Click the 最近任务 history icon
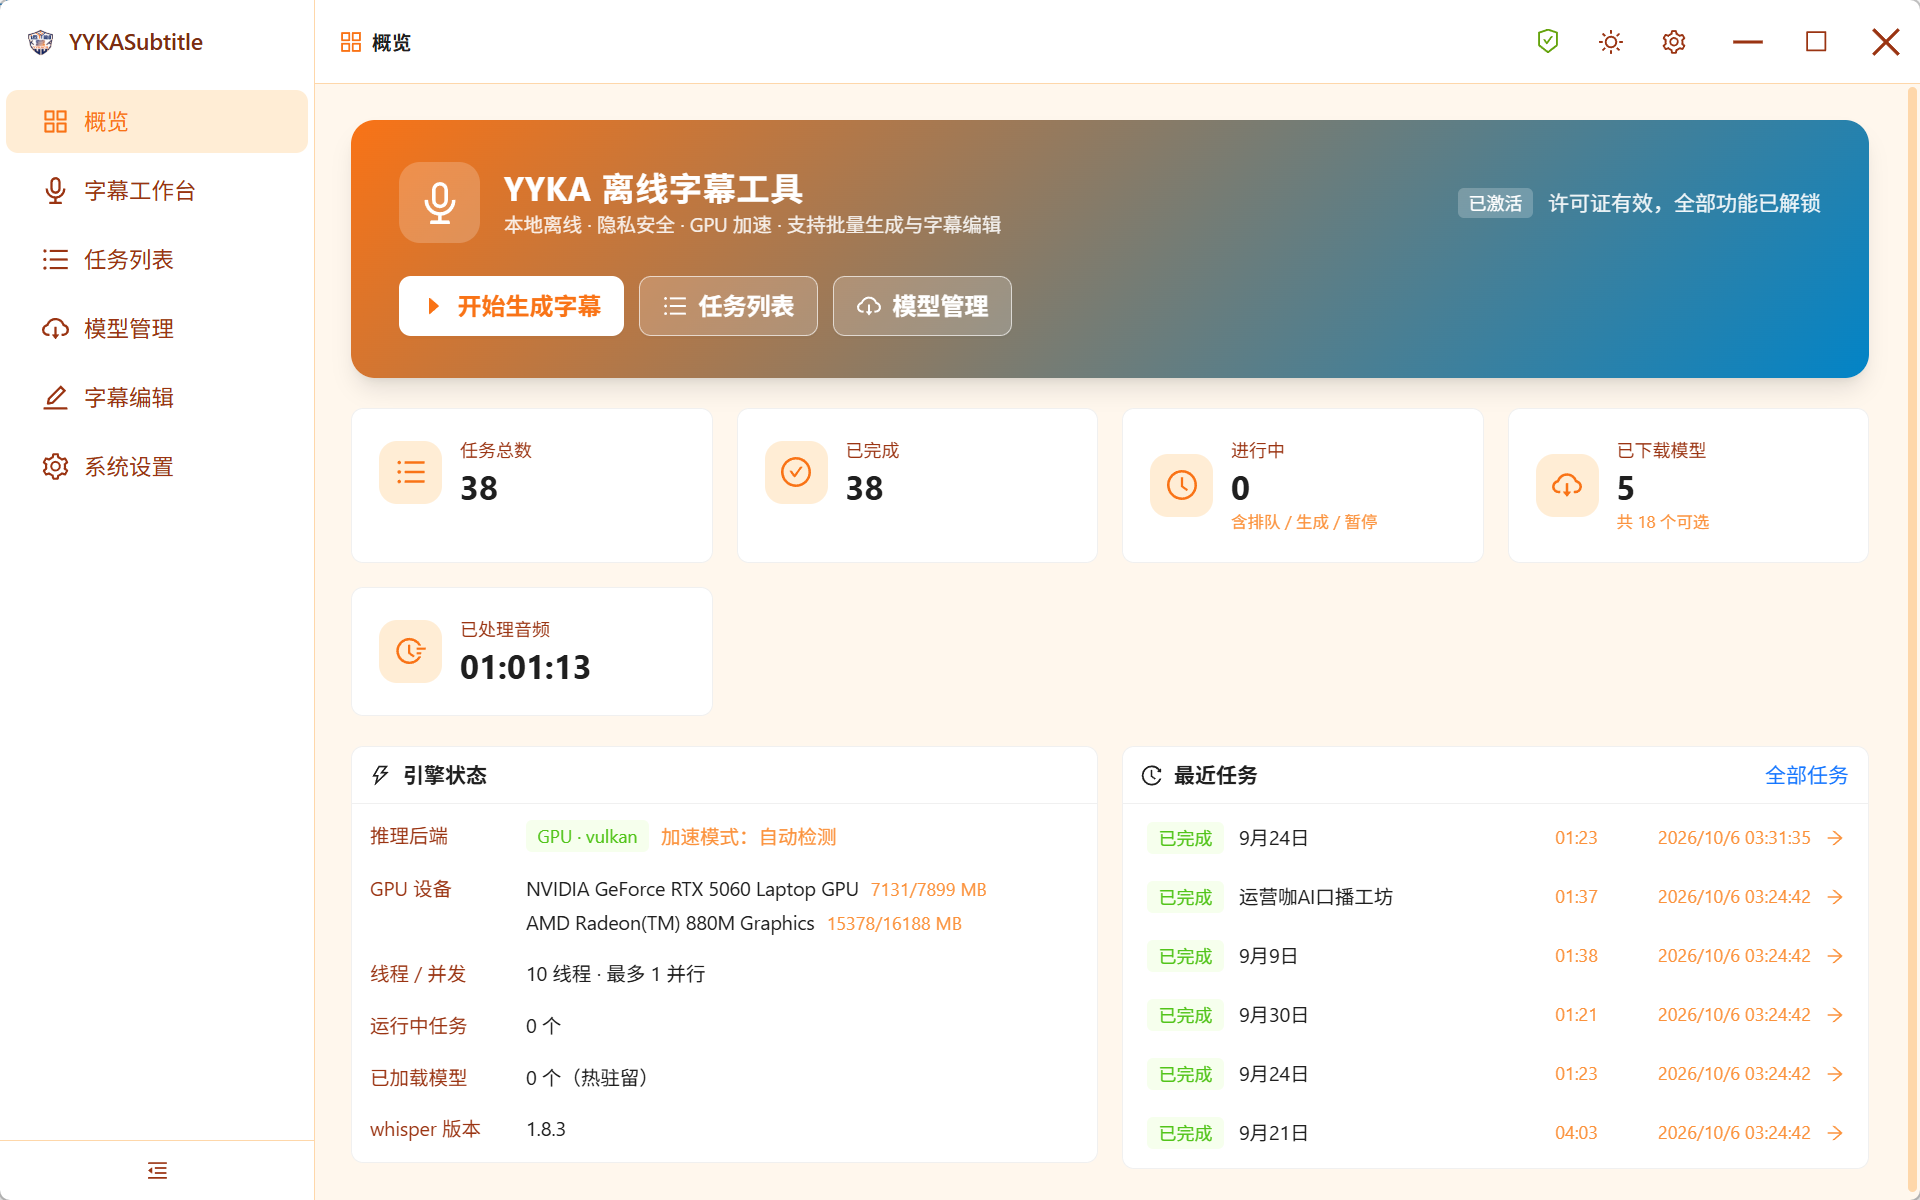This screenshot has height=1200, width=1920. point(1151,775)
